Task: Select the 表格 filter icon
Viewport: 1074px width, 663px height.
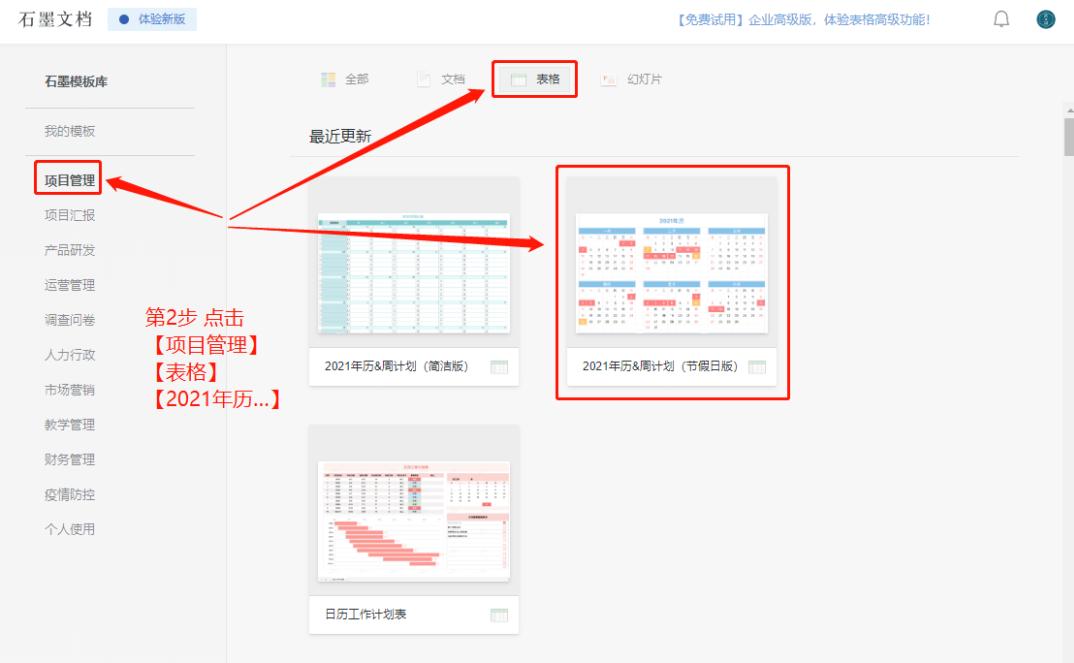Action: click(519, 81)
